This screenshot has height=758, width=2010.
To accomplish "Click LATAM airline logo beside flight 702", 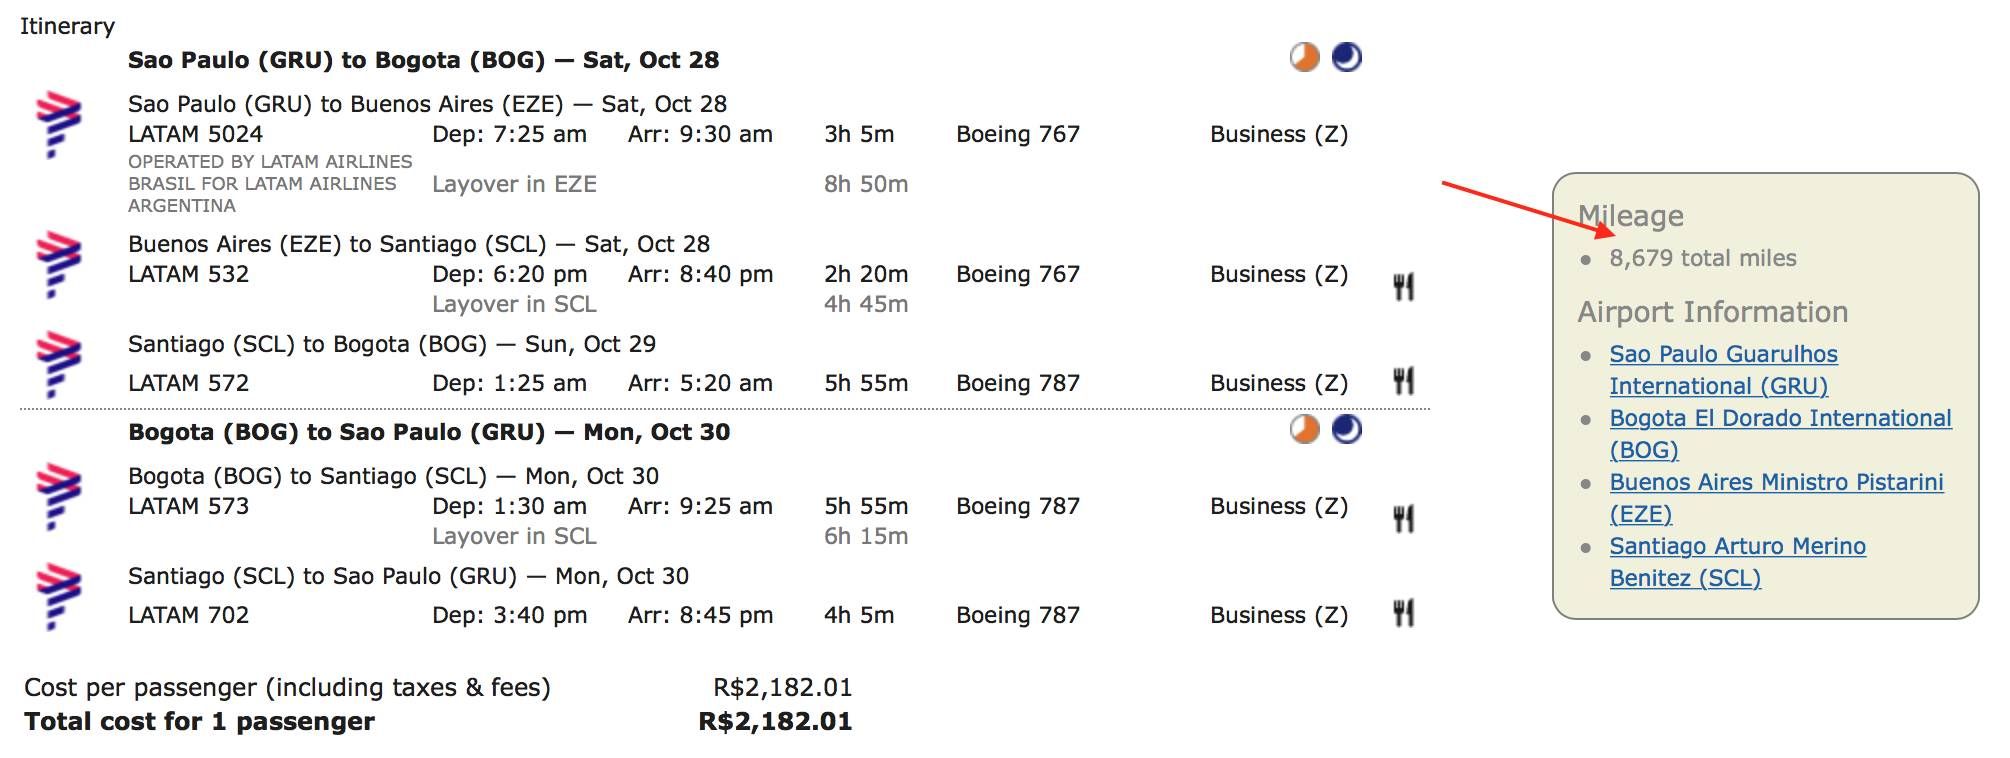I will coord(58,596).
